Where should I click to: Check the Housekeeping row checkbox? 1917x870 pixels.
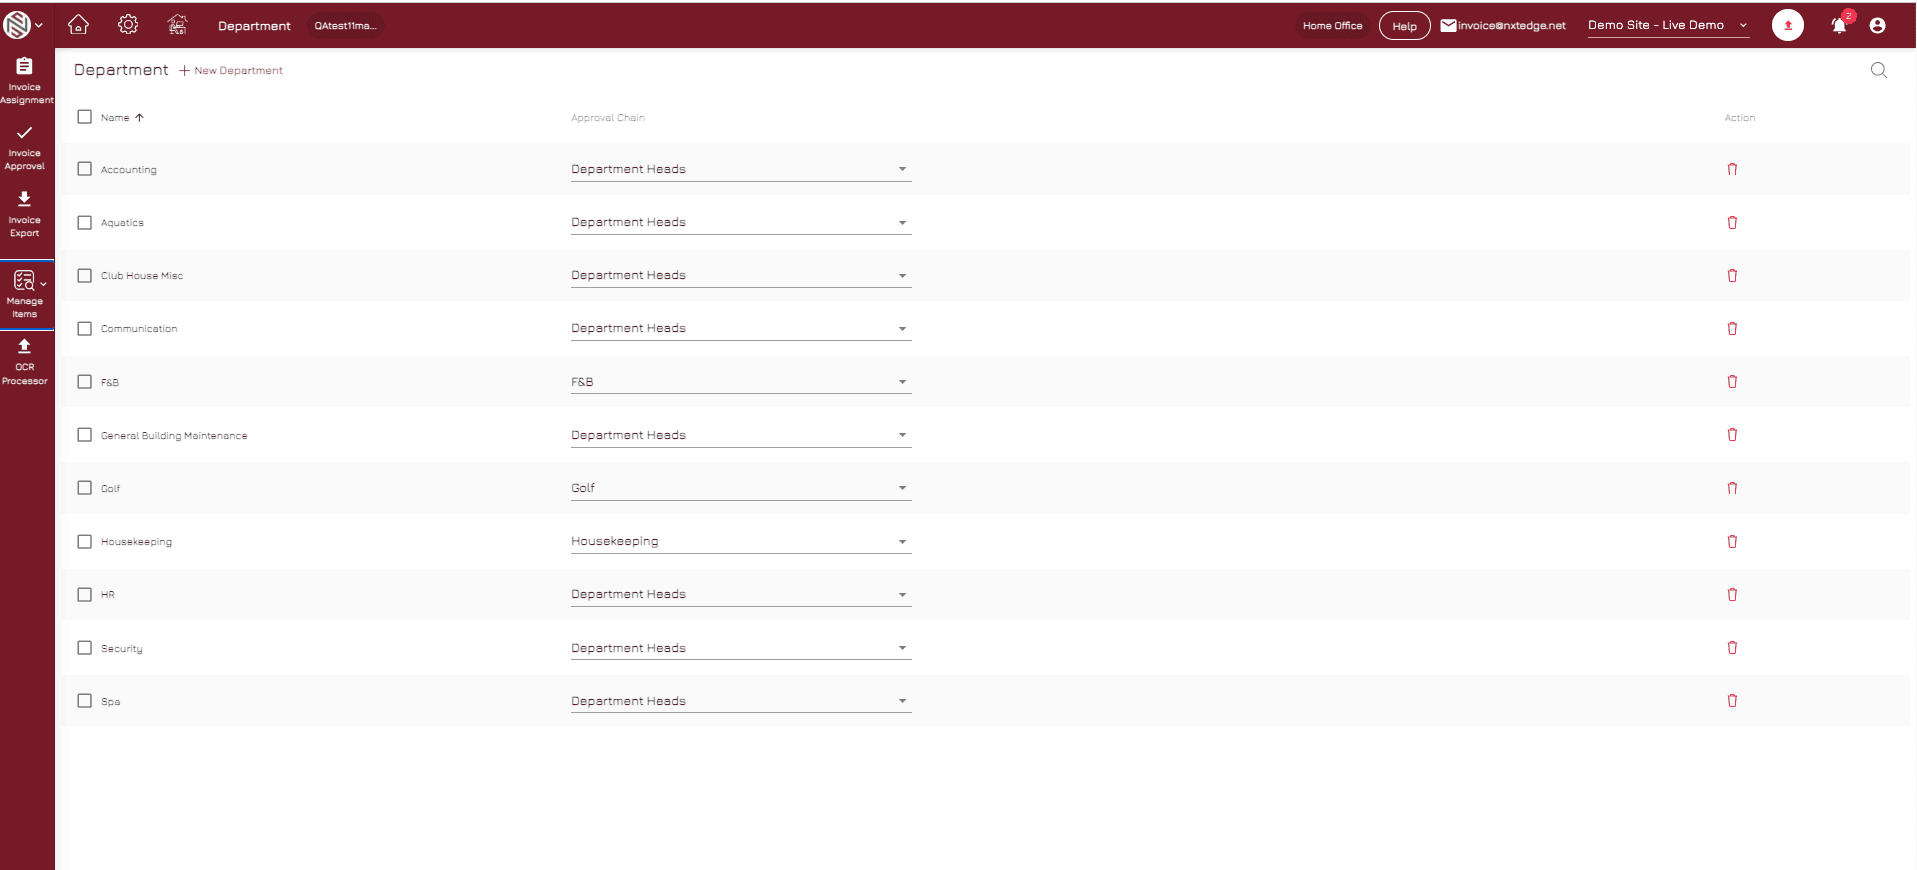[x=85, y=541]
